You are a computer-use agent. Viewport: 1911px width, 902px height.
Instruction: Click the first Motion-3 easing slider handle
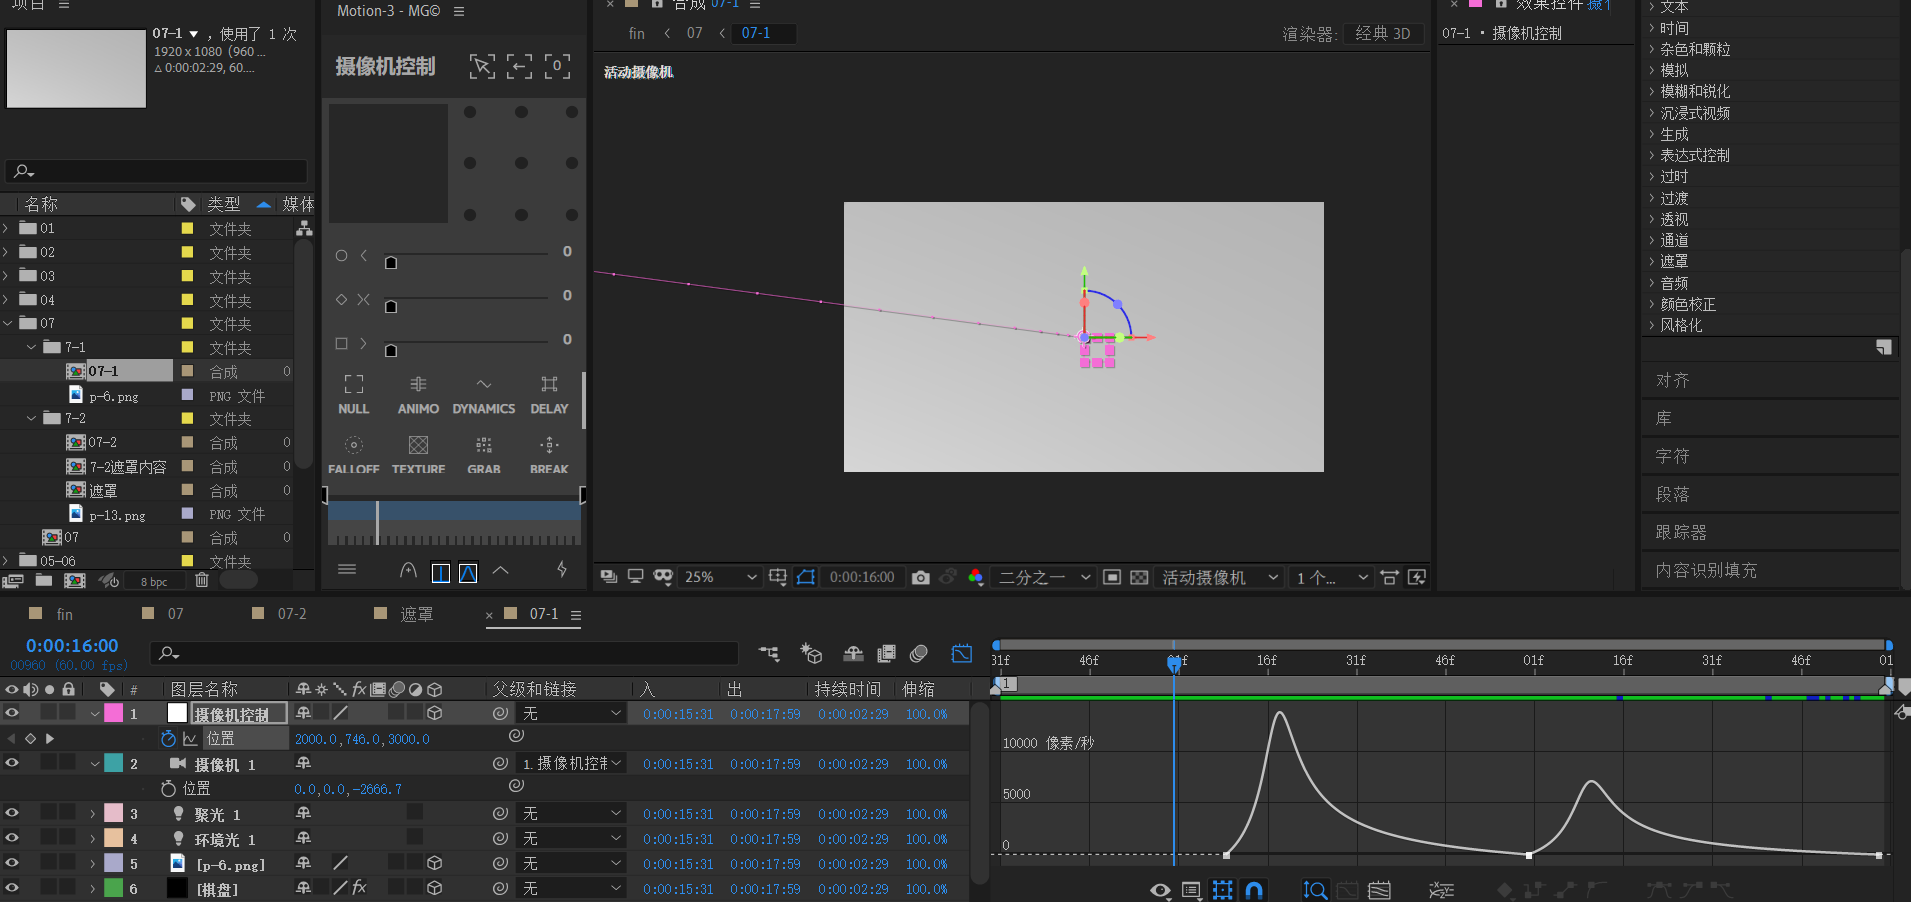point(391,263)
